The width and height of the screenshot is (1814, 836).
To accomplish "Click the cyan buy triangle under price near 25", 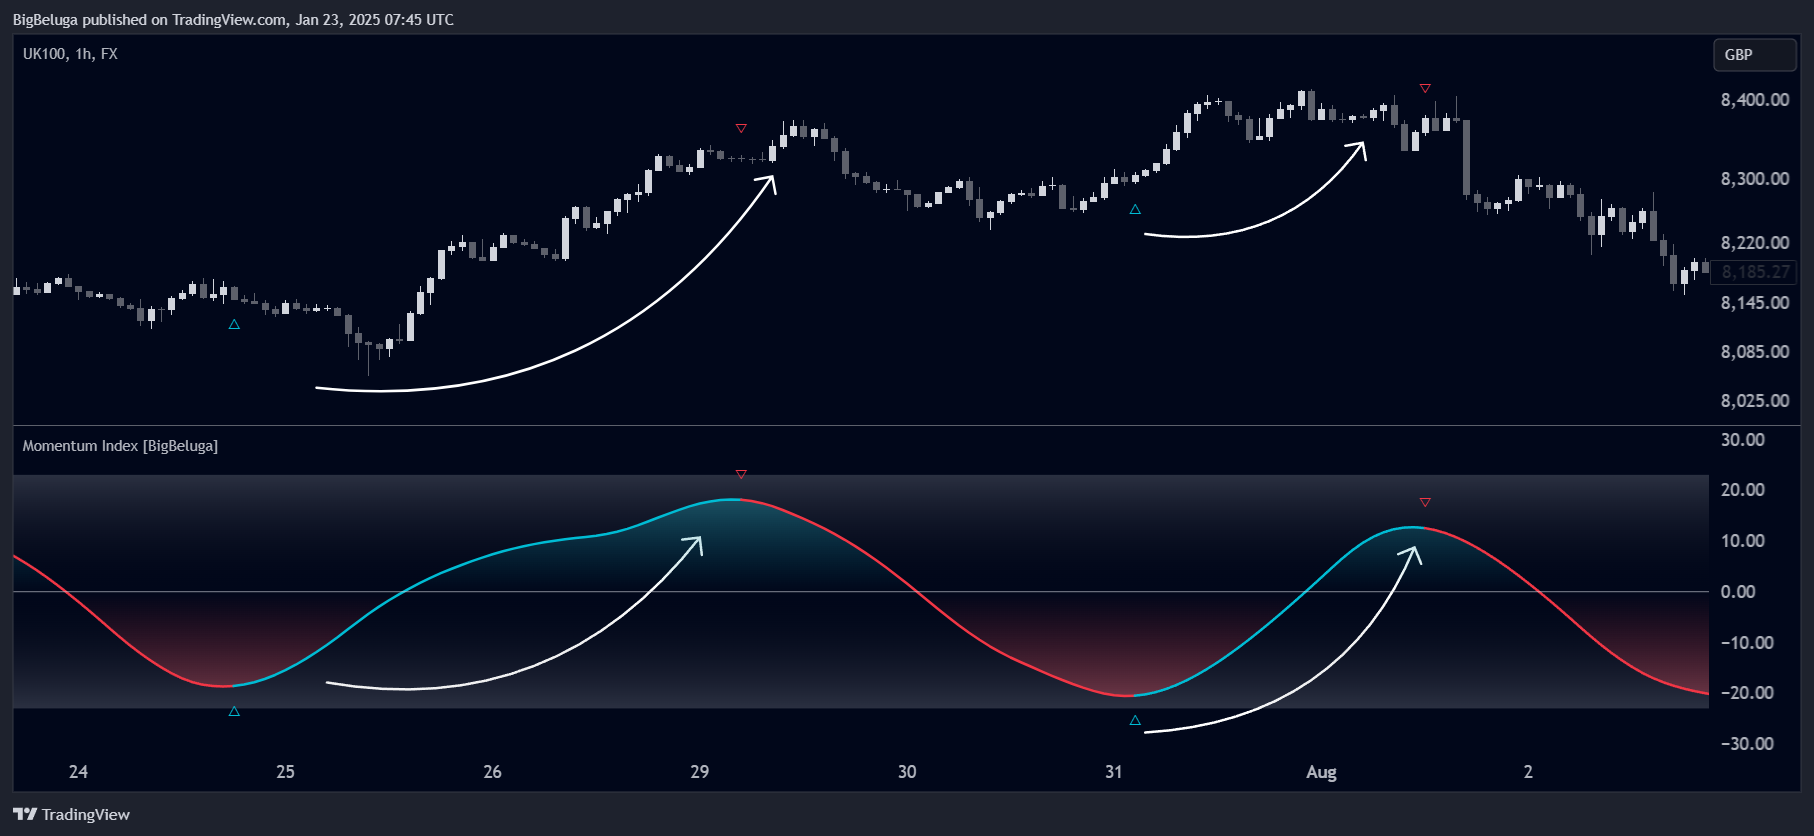I will click(x=234, y=324).
